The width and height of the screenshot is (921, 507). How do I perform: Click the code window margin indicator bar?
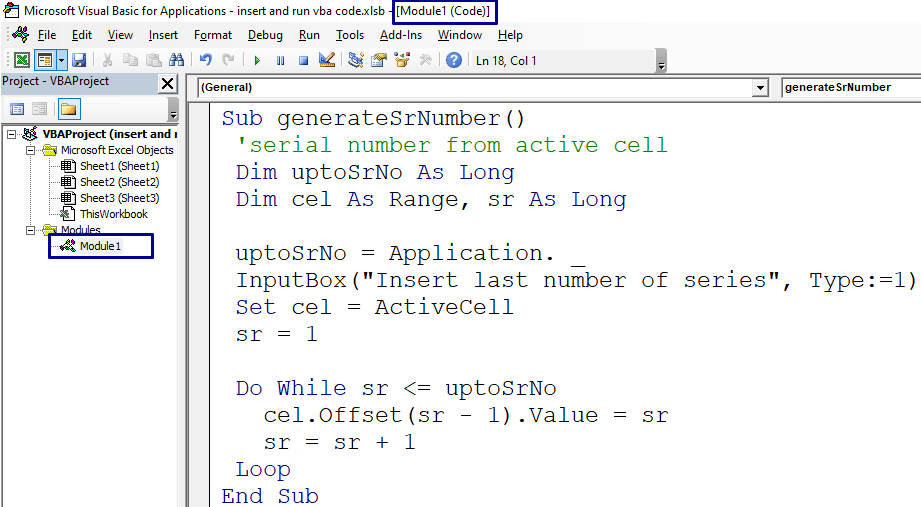(x=200, y=304)
